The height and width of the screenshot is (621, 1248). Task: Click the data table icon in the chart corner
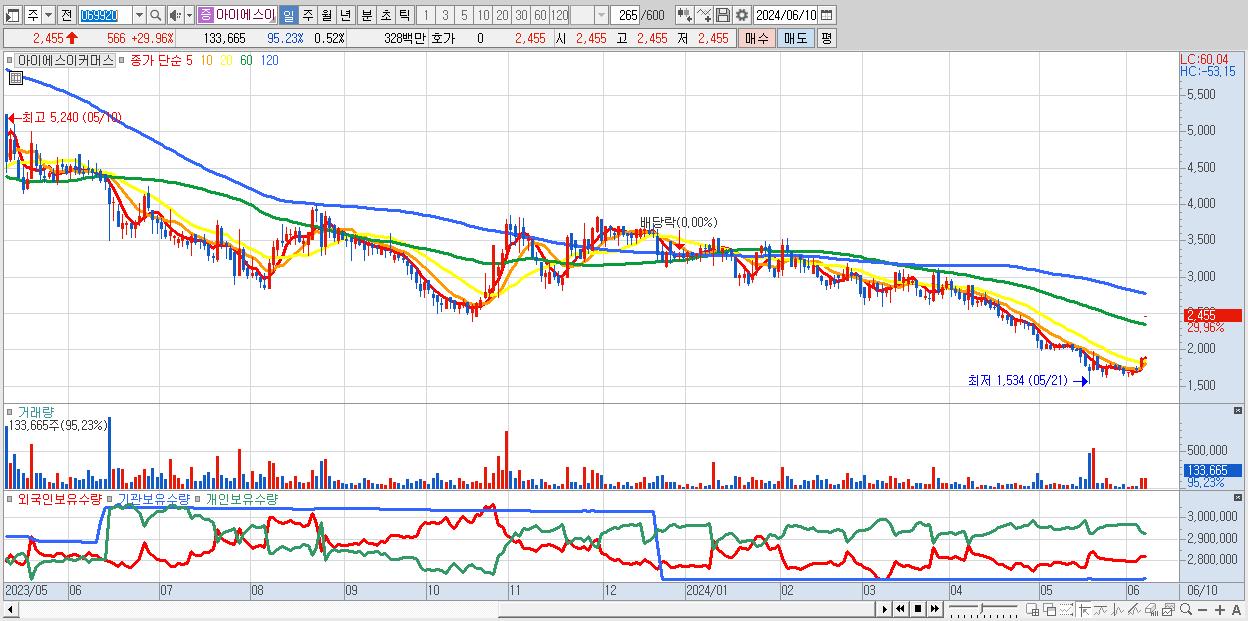coord(15,76)
